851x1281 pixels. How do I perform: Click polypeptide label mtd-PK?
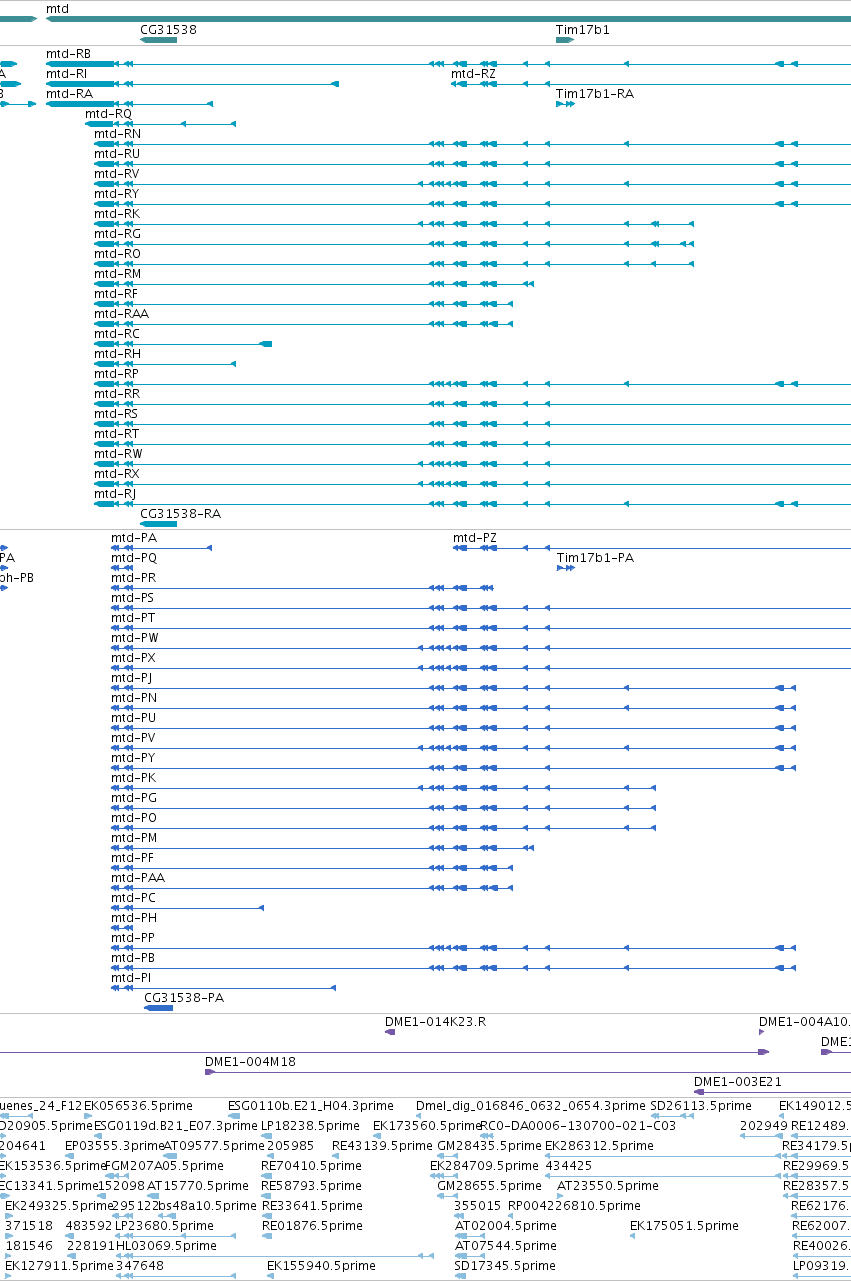(x=134, y=777)
